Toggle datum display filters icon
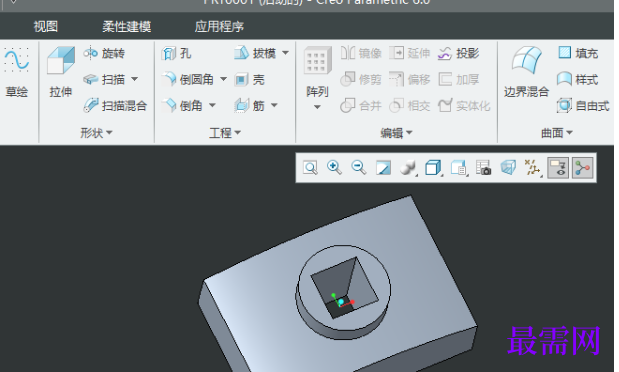Screen dimensions: 619x372 click(x=533, y=168)
